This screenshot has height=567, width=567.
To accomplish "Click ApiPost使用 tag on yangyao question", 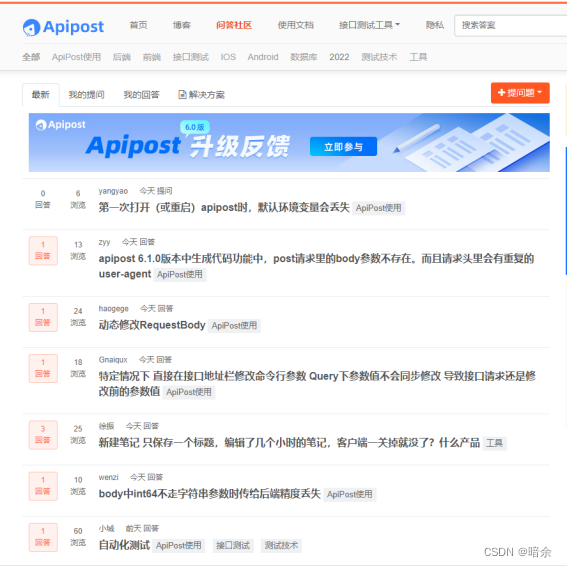I will pos(379,208).
